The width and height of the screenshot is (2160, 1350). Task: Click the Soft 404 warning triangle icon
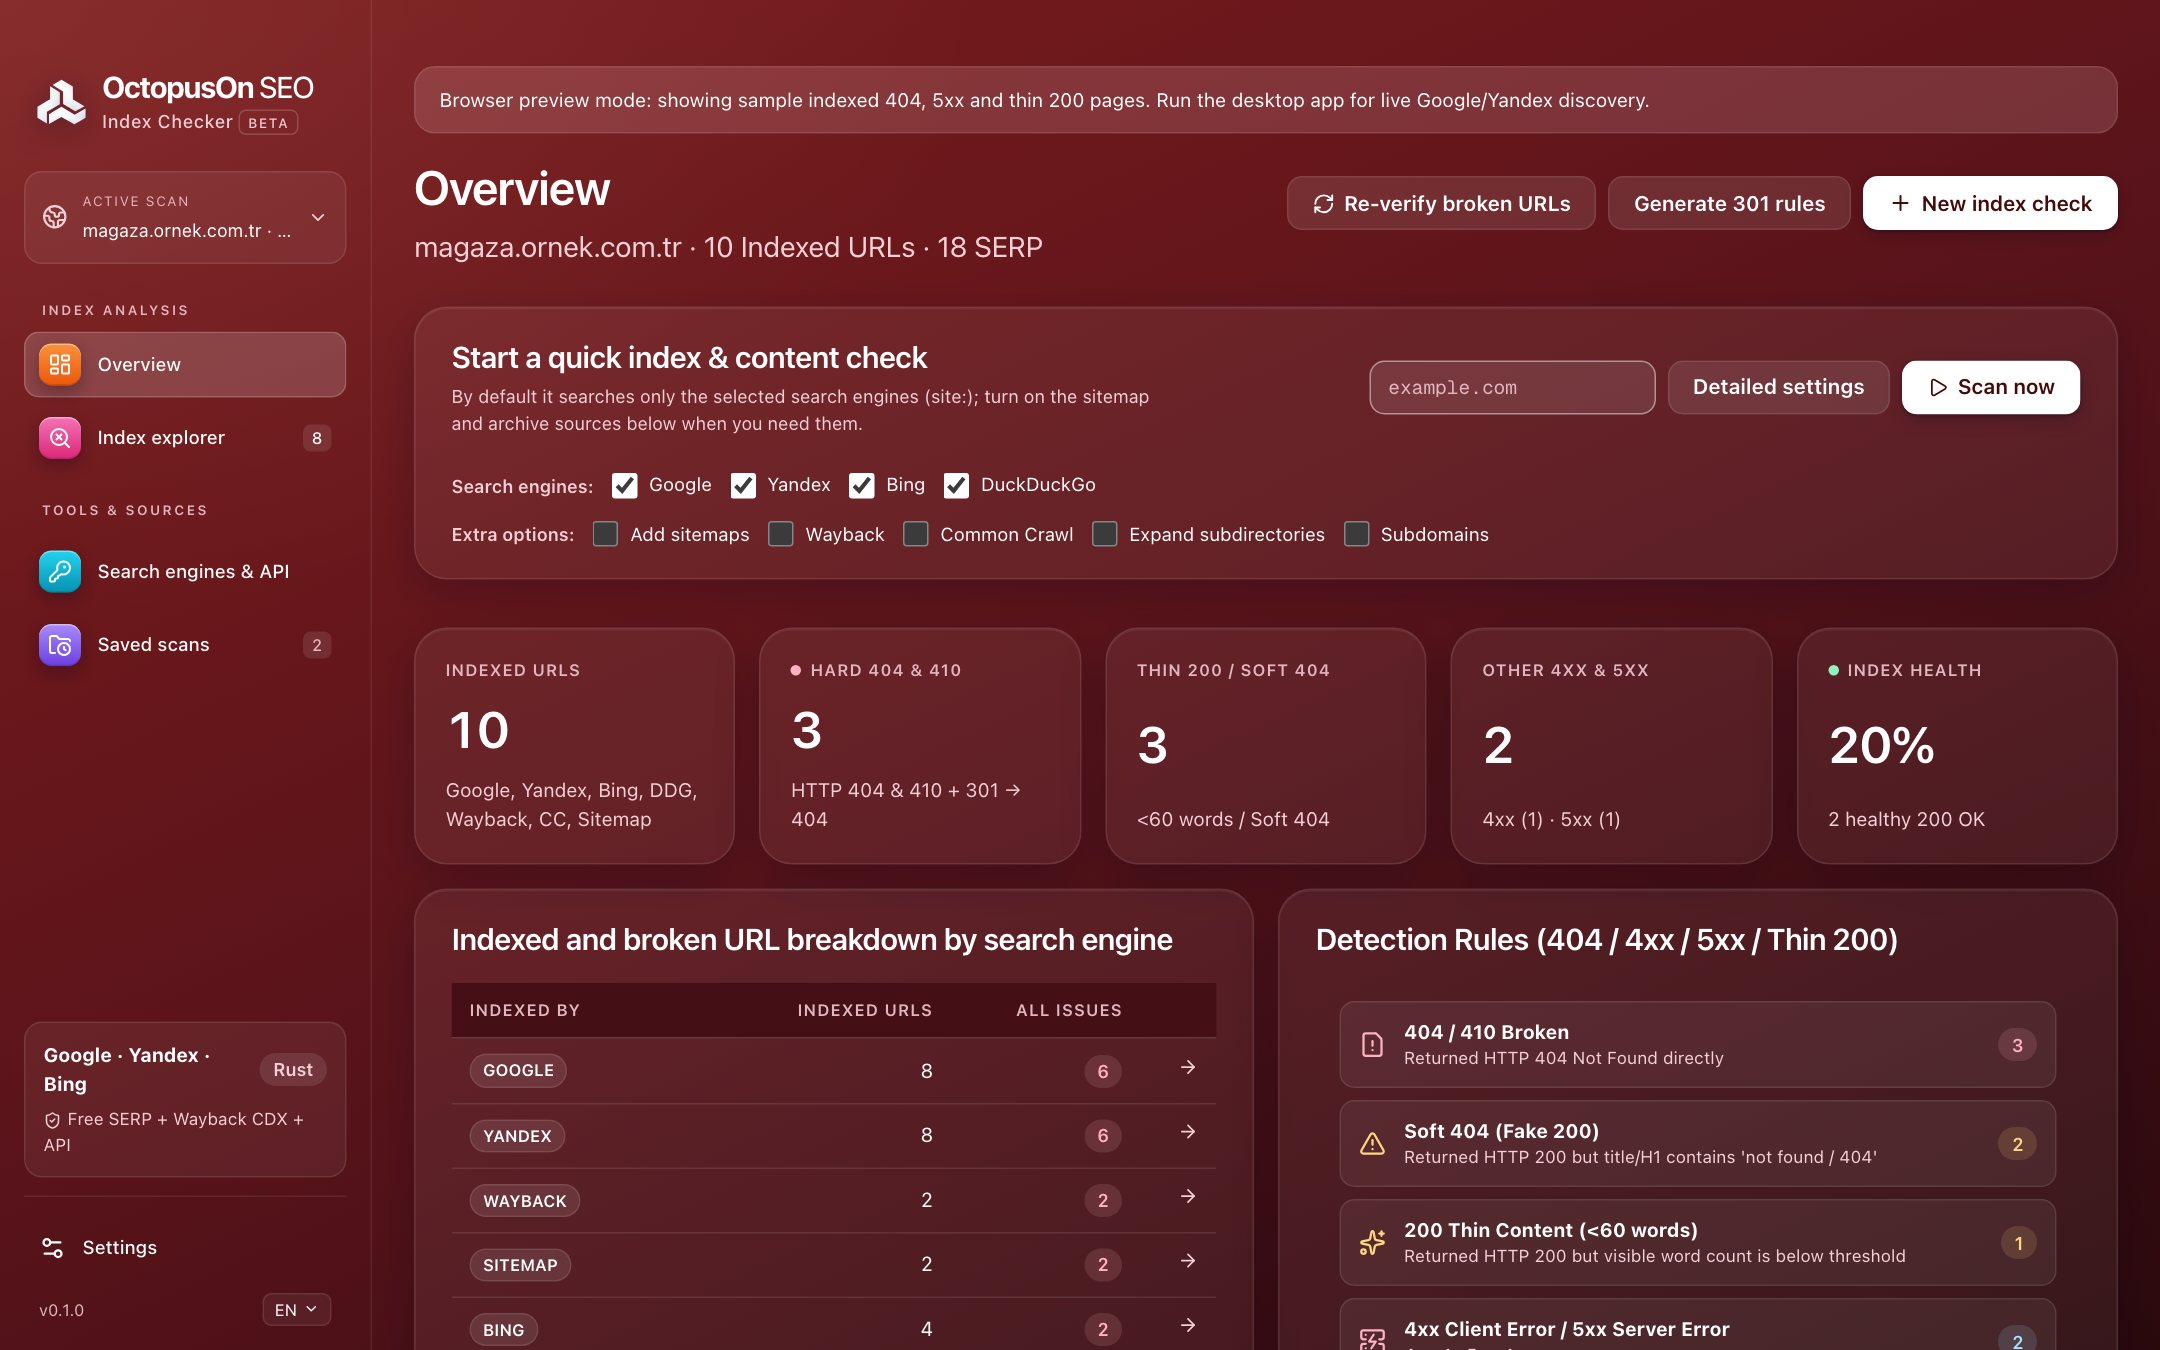click(1373, 1144)
